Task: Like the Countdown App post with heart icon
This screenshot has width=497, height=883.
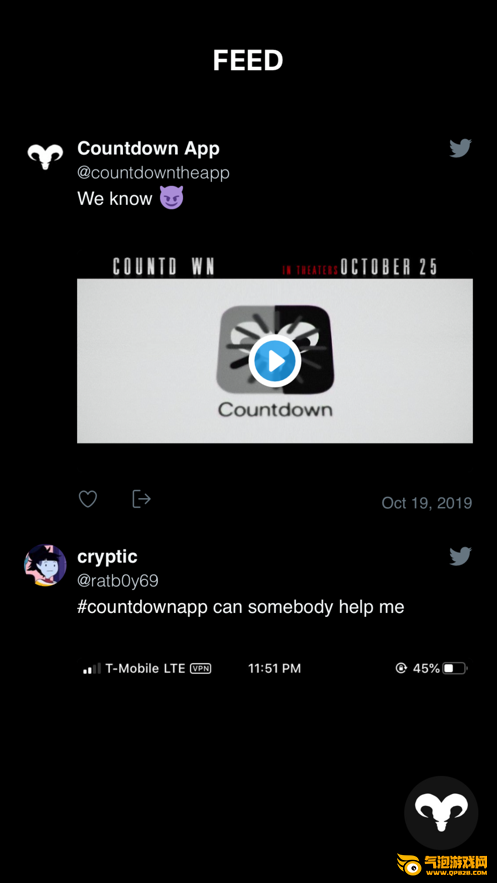Action: (88, 499)
